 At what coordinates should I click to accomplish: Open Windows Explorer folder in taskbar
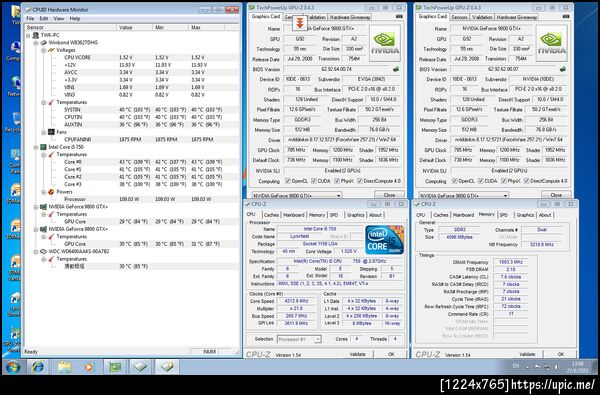tap(64, 367)
